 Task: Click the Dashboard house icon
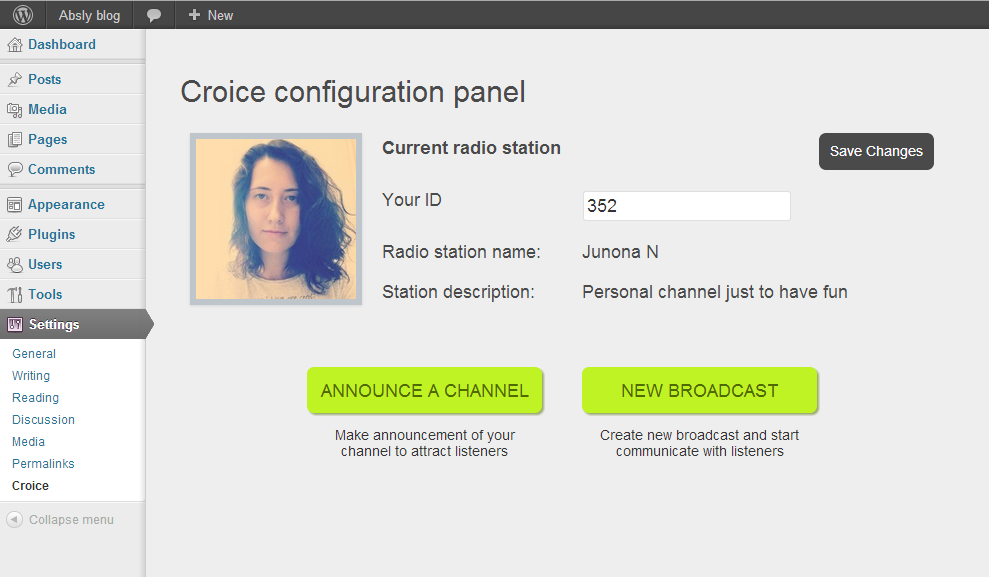coord(15,45)
